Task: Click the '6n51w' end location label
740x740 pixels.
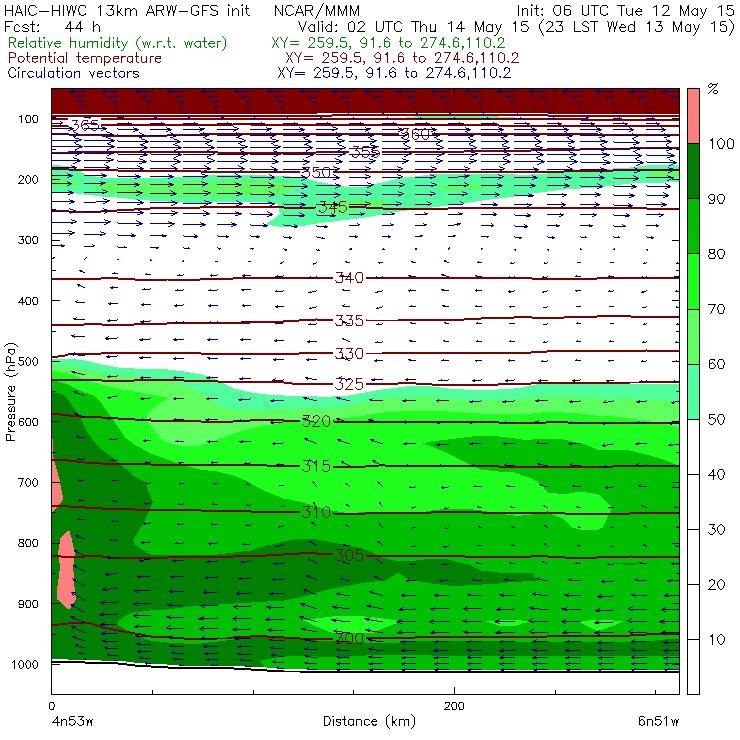Action: (x=658, y=721)
